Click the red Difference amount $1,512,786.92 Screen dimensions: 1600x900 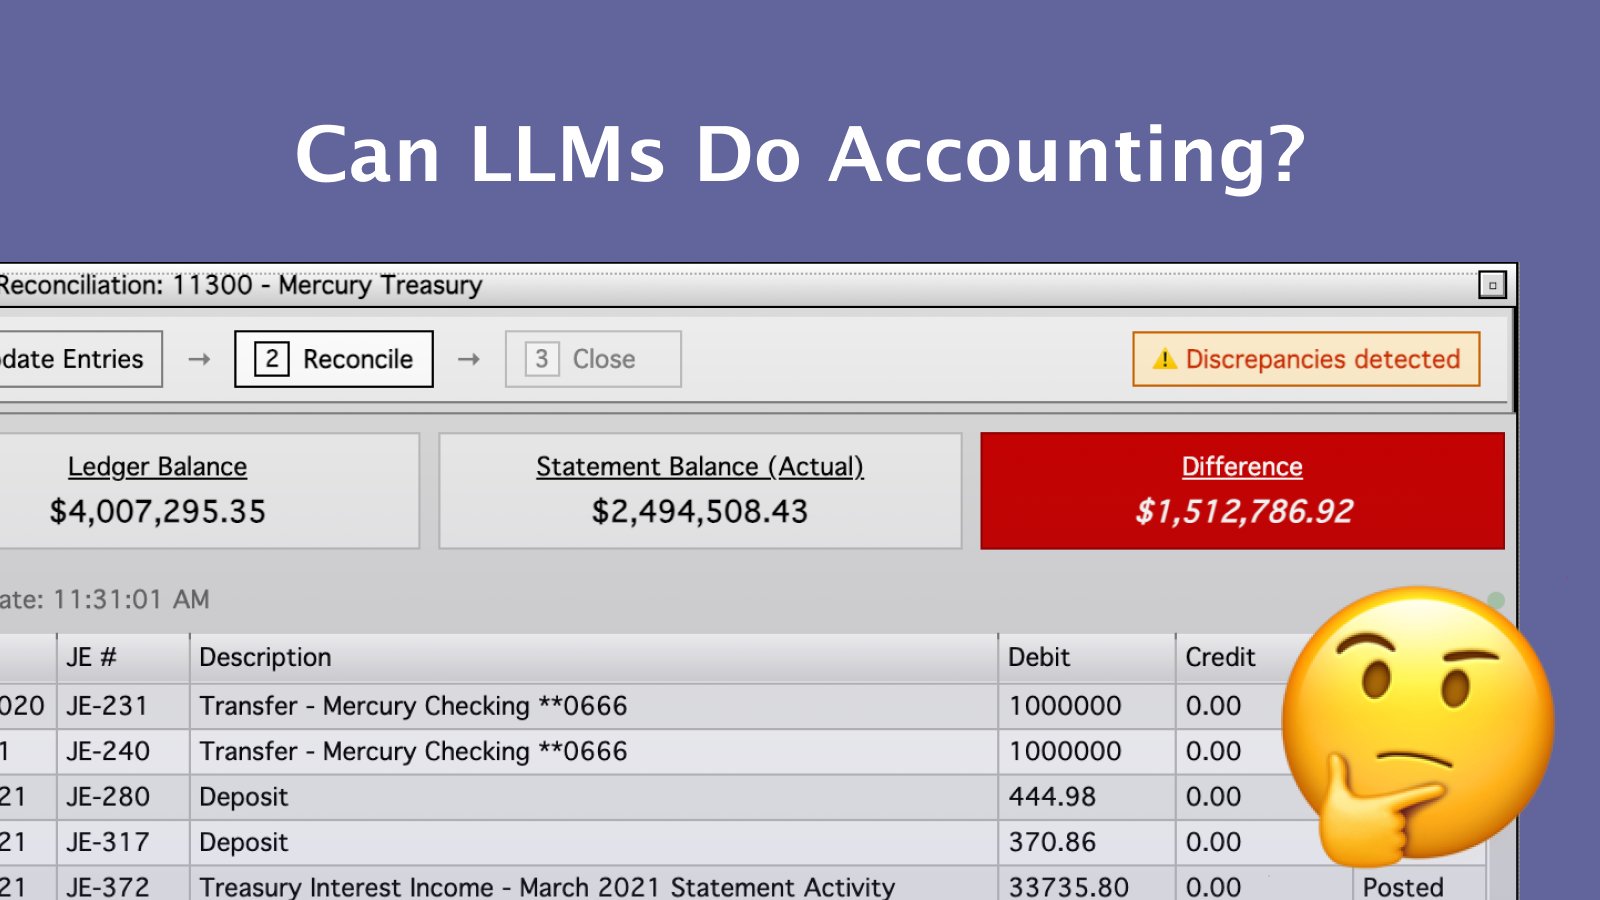(x=1243, y=512)
